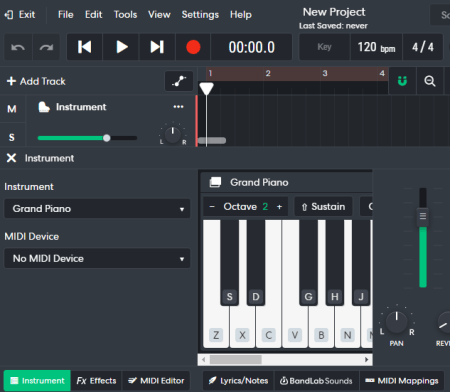Start playback with the play button
The height and width of the screenshot is (392, 450).
(x=121, y=47)
